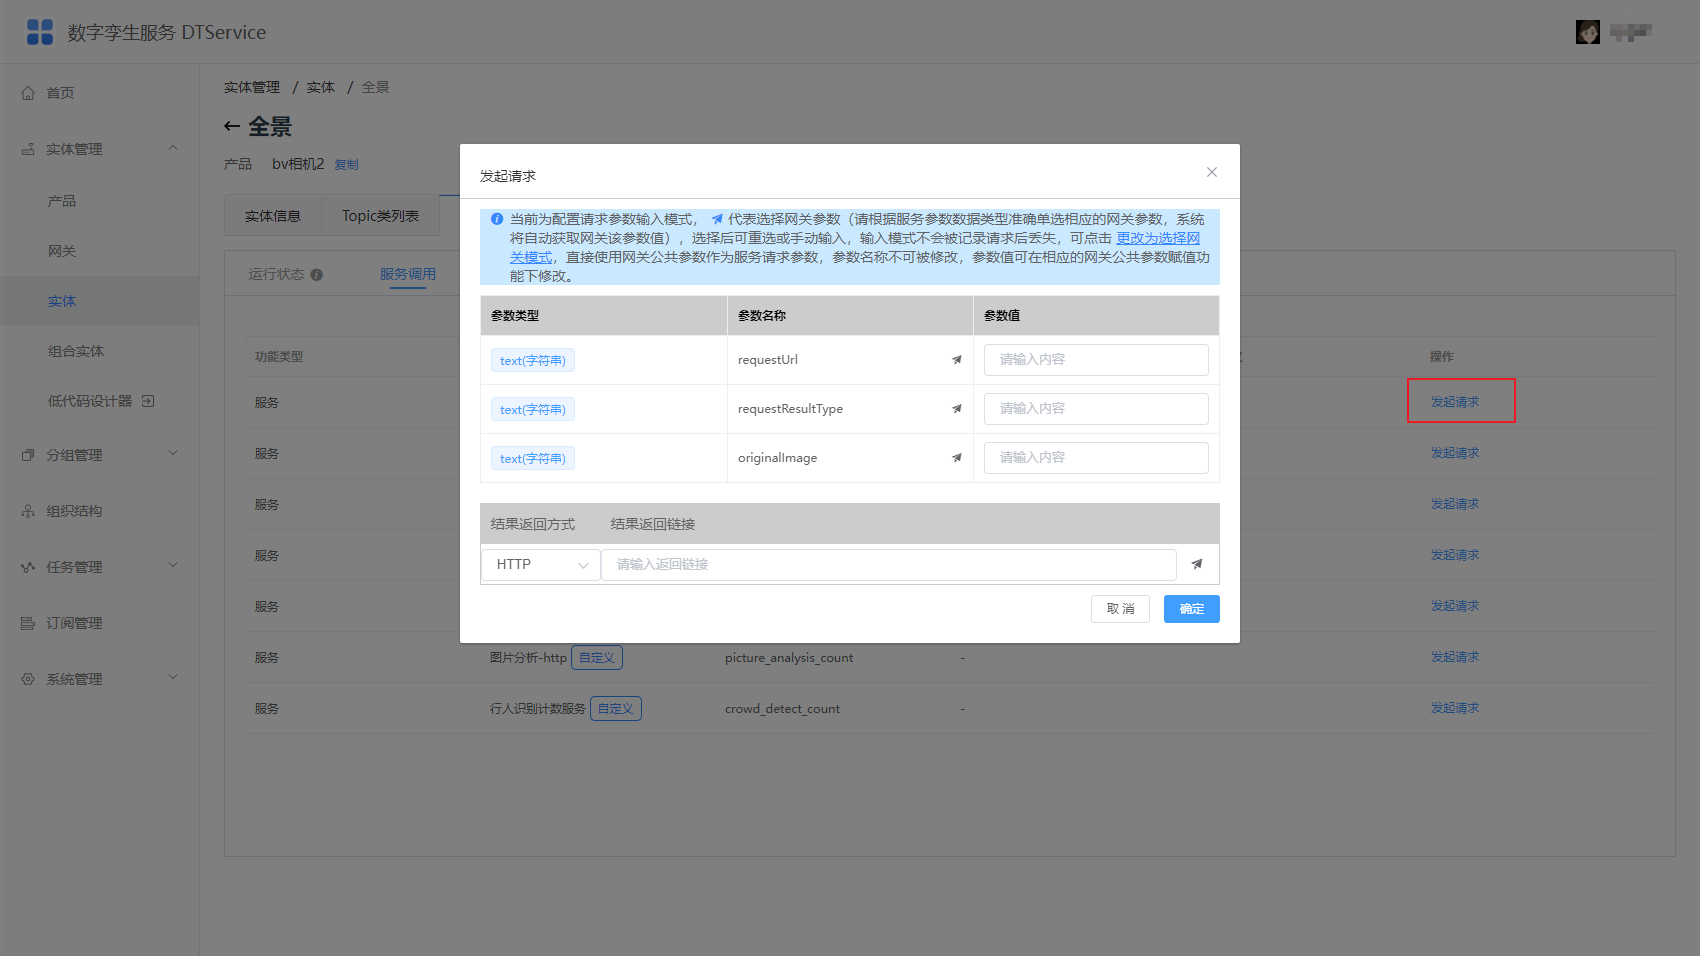Click gateway icon beside return link field
This screenshot has width=1700, height=956.
(x=1197, y=564)
